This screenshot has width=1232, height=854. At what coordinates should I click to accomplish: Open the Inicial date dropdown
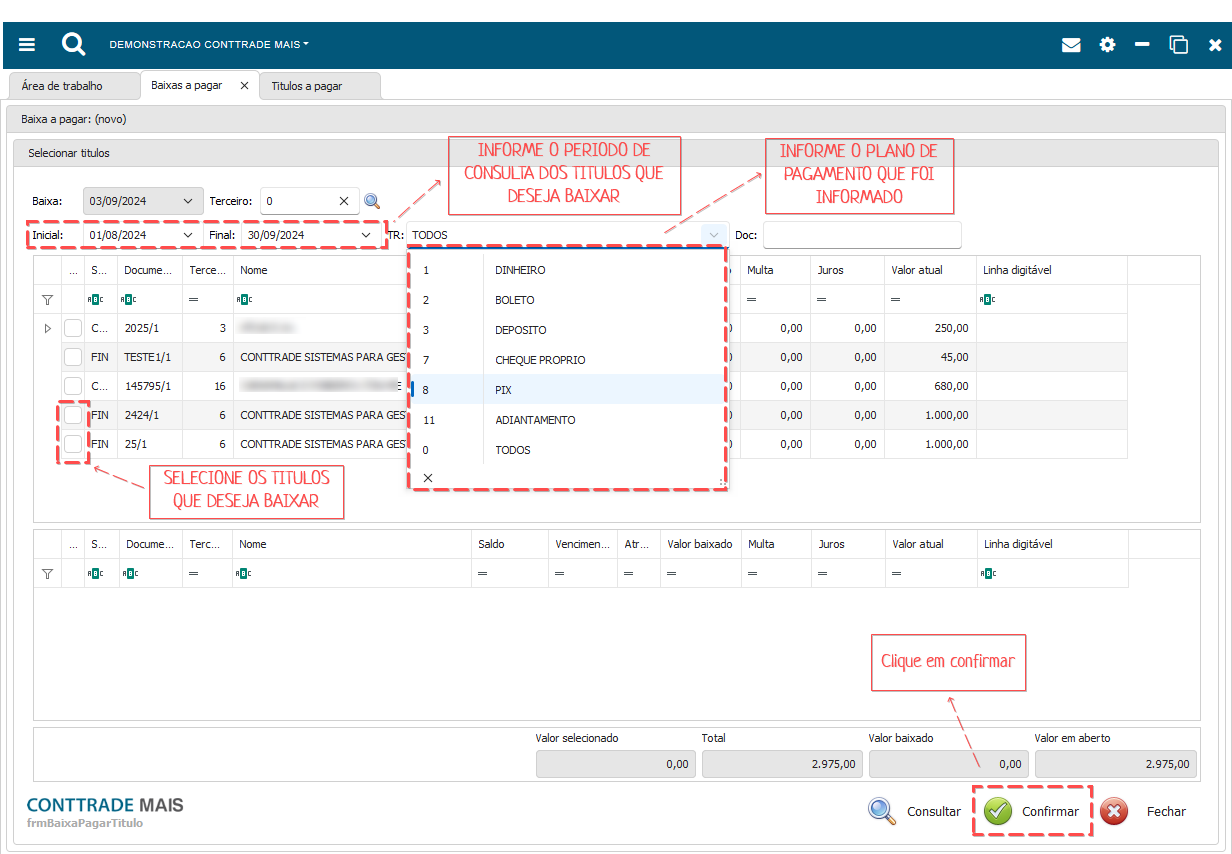(x=188, y=235)
